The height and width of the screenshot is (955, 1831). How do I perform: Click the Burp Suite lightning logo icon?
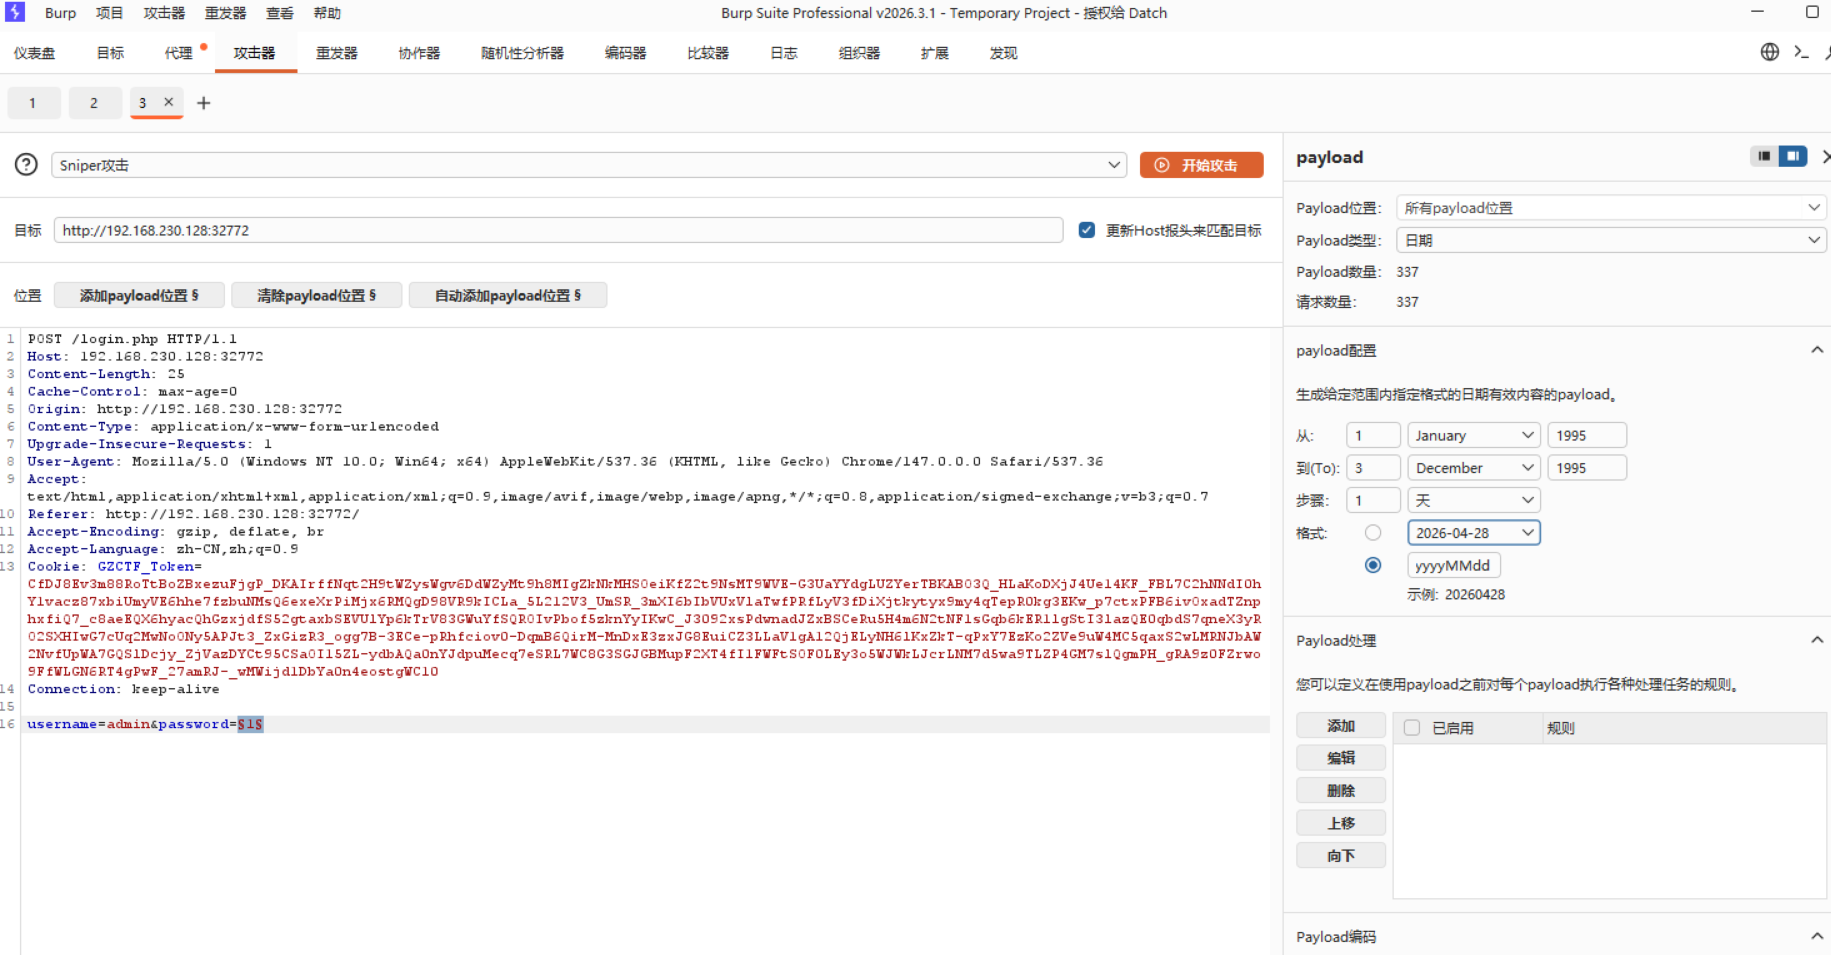[x=15, y=12]
